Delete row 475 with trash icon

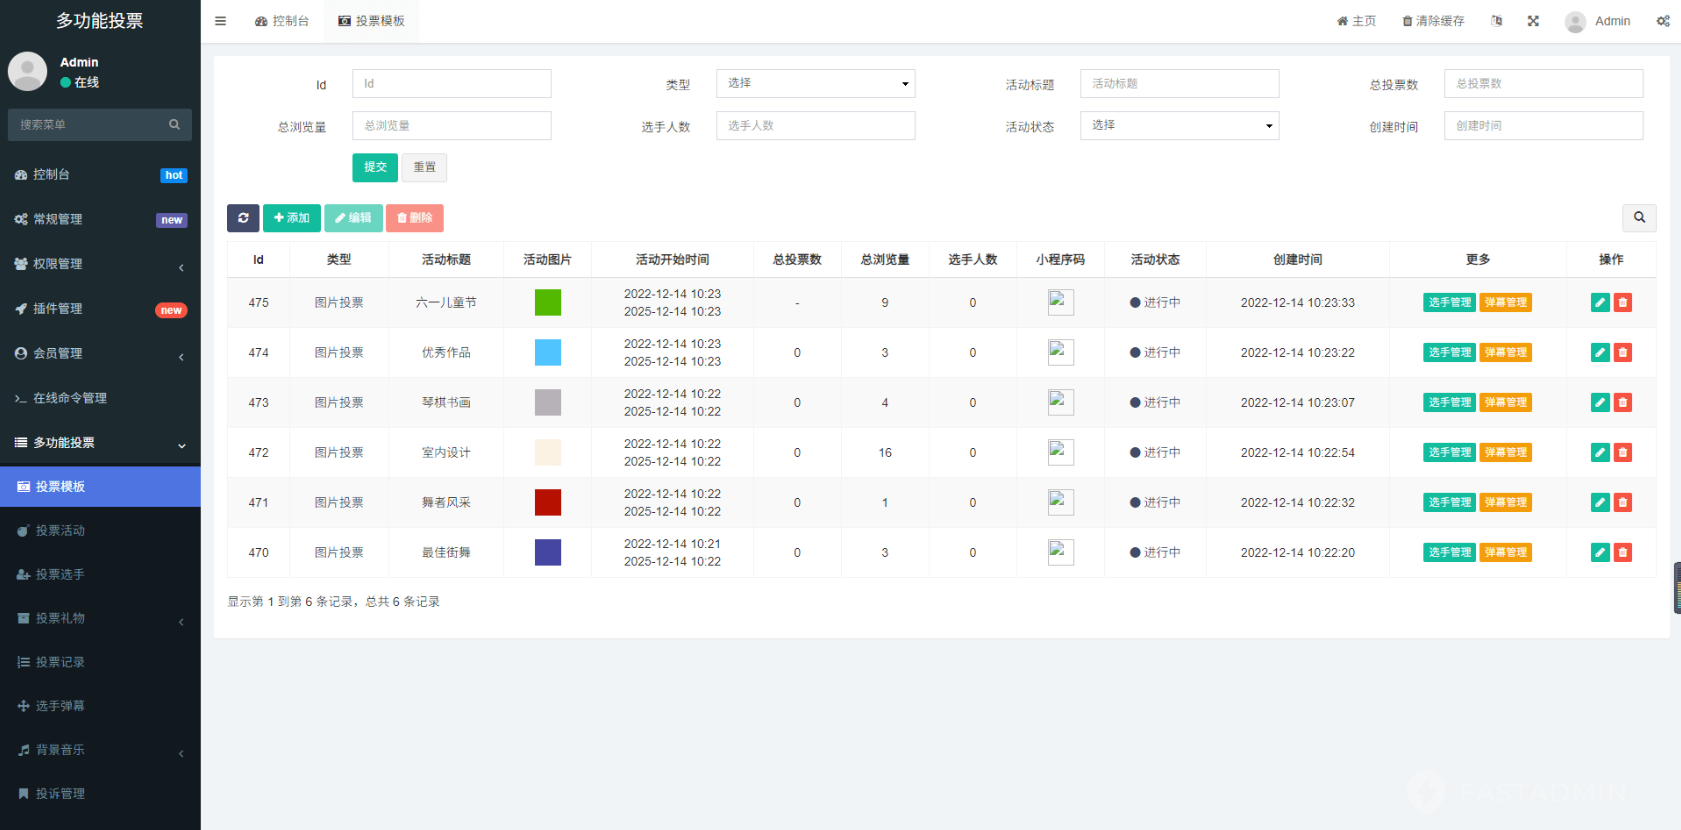[x=1623, y=303]
